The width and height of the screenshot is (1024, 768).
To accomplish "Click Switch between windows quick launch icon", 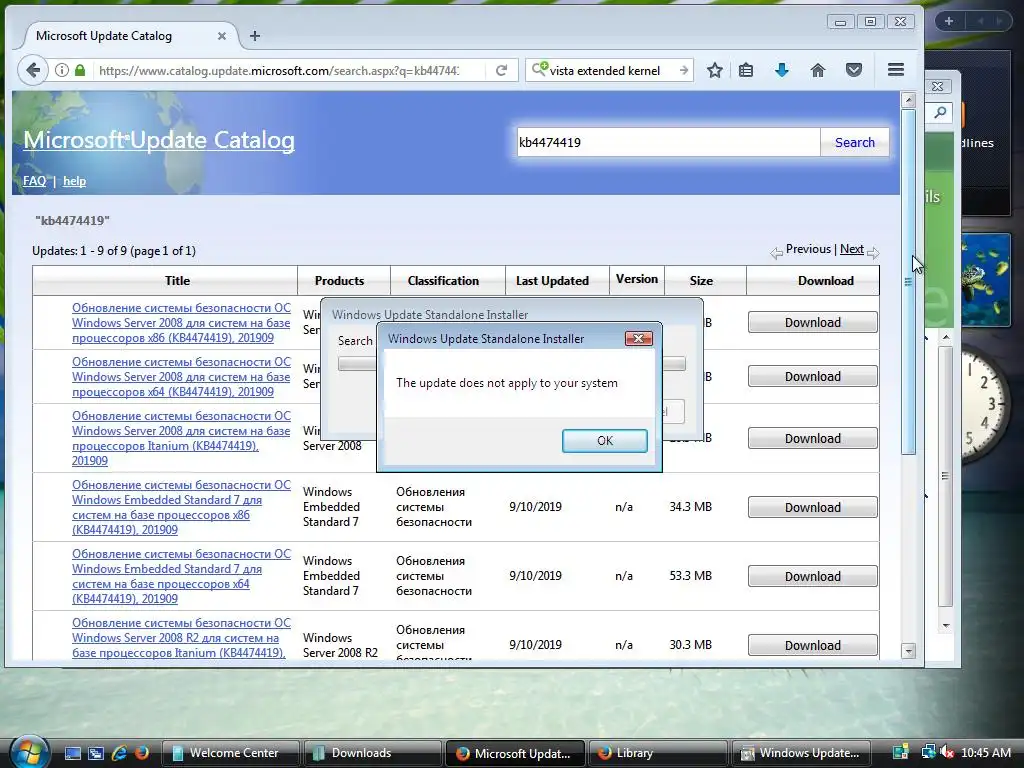I will (x=95, y=753).
